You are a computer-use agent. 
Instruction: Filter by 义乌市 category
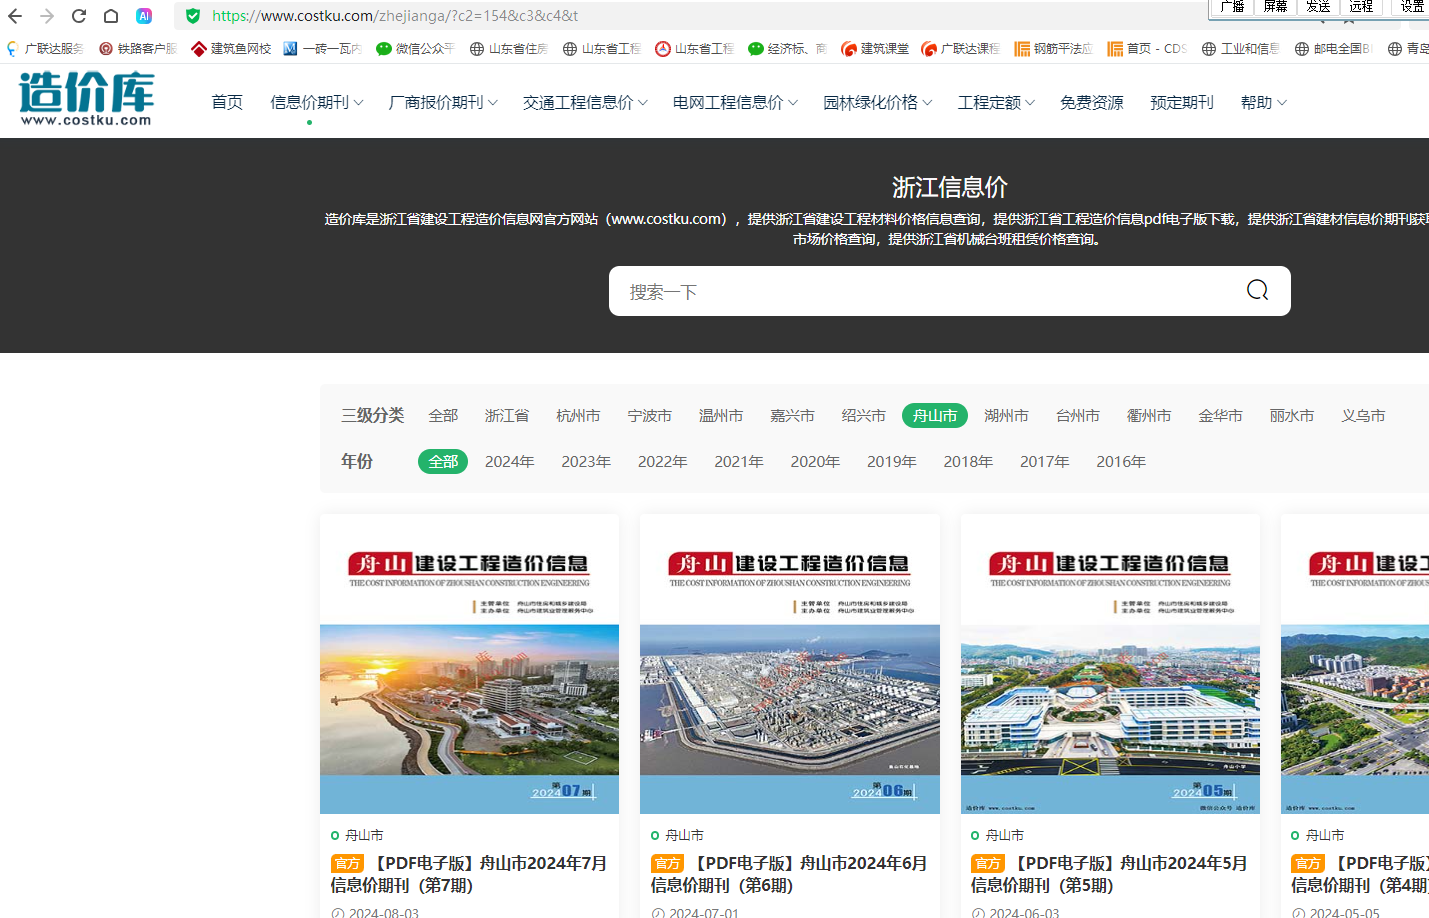[x=1363, y=415]
